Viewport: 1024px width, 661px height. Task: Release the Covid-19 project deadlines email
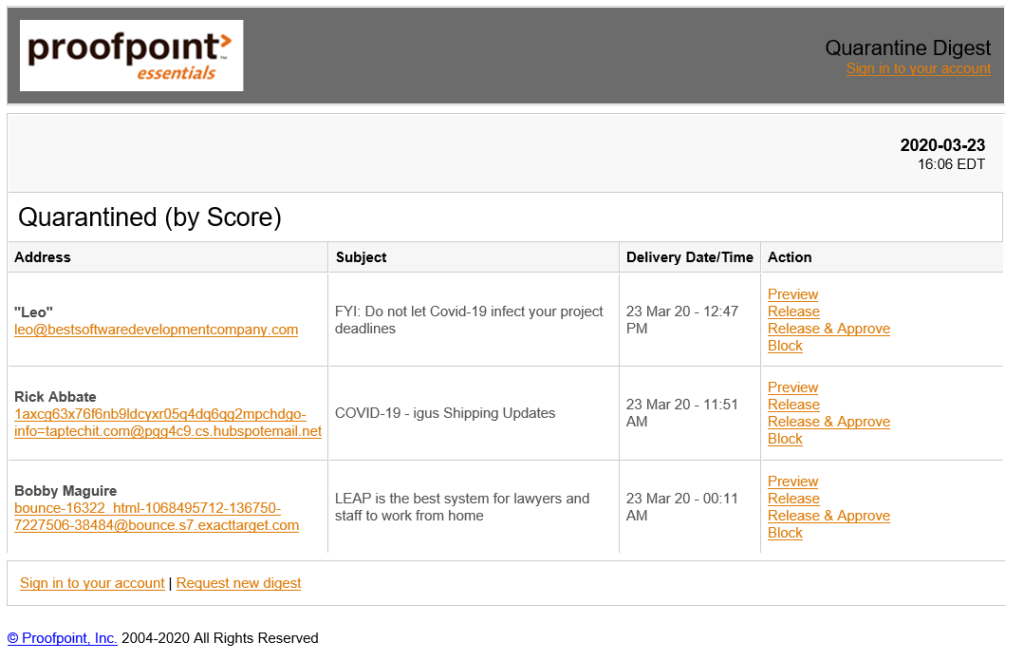[793, 312]
